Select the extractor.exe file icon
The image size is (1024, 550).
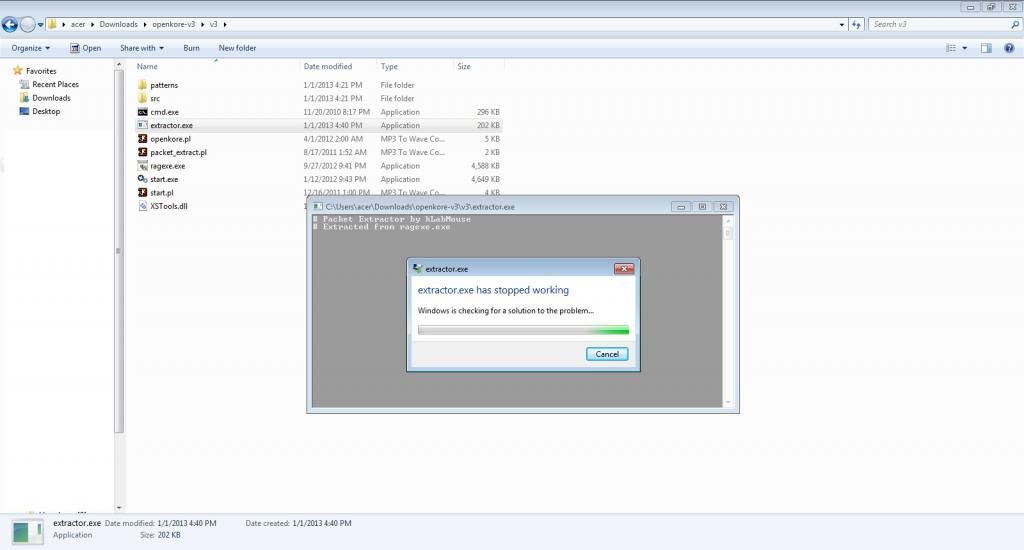point(142,125)
